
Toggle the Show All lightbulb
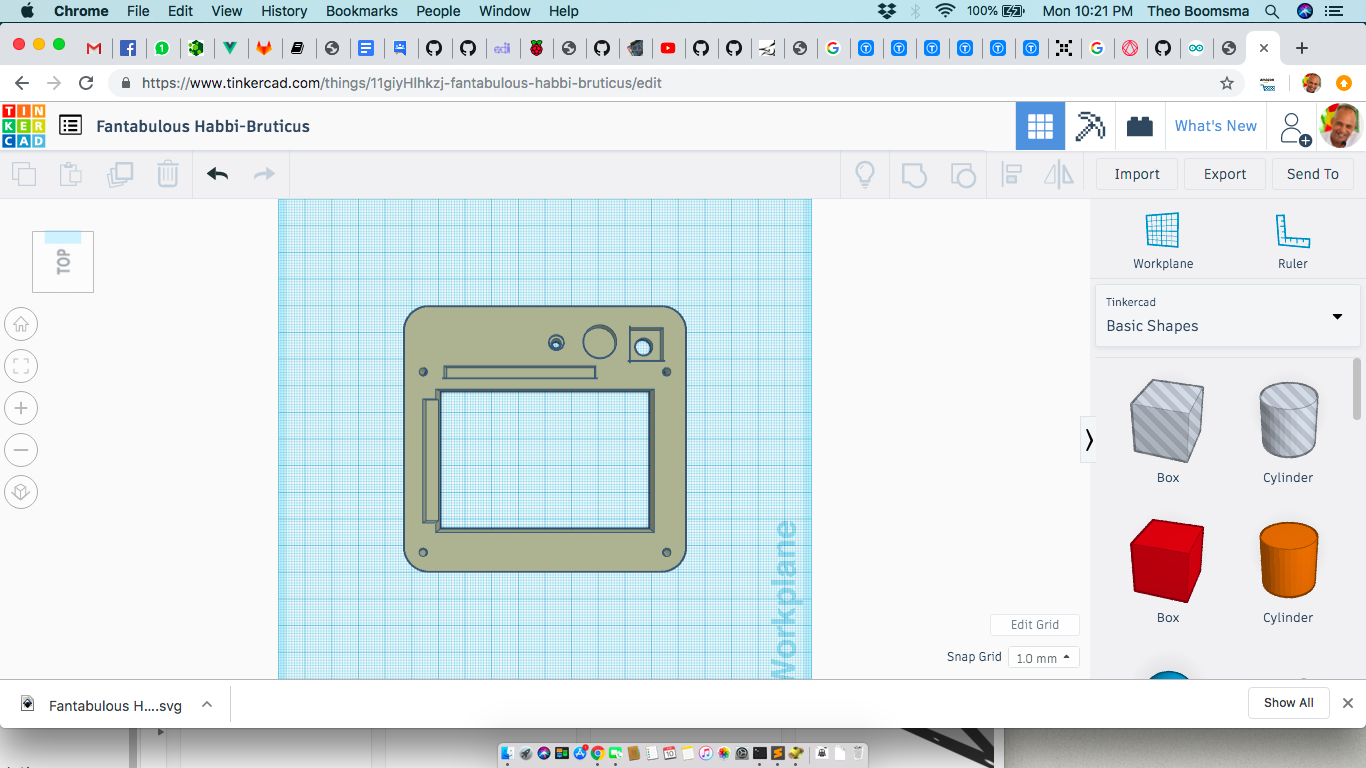tap(865, 175)
